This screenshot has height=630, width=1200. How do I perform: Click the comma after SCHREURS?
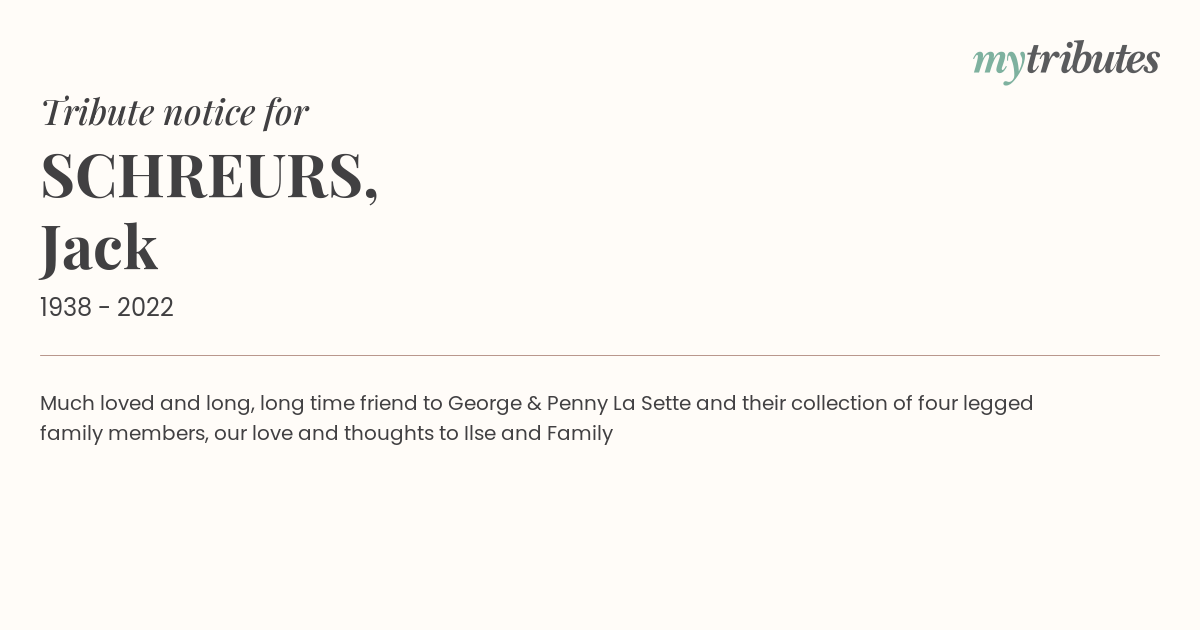coord(372,194)
